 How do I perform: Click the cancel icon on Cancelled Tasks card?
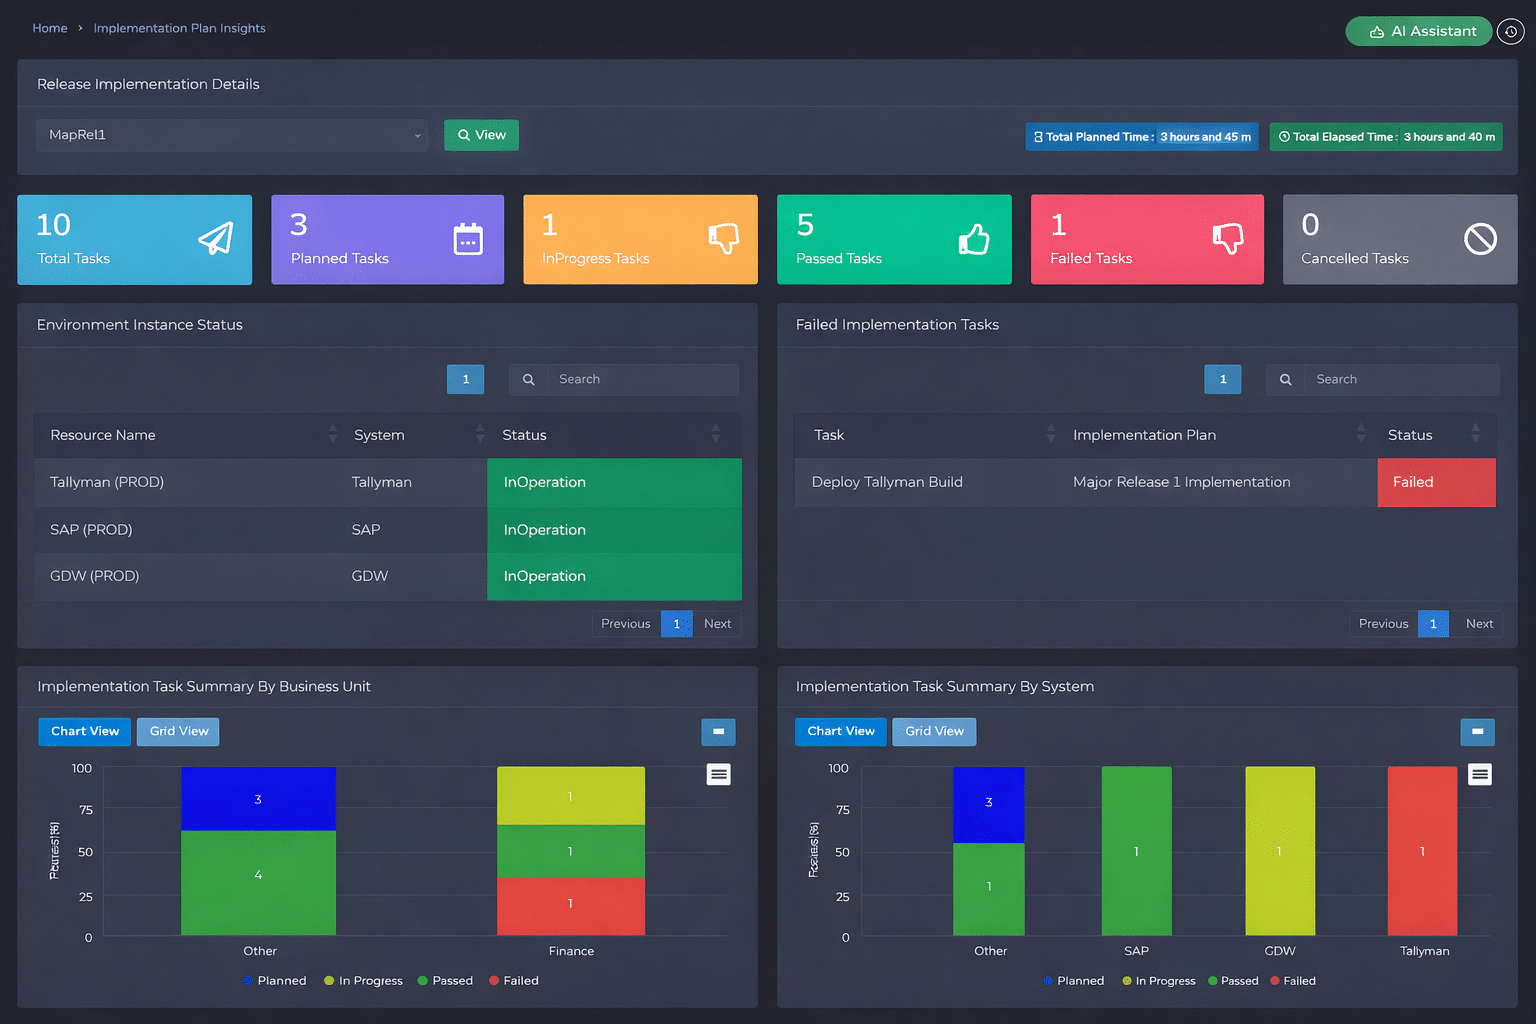1480,239
